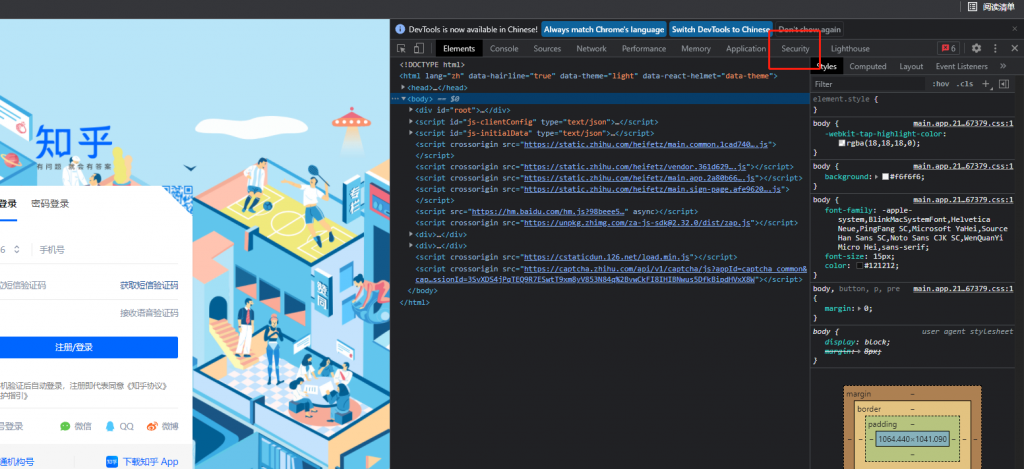
Task: Click the #f6f6f6 background color swatch
Action: (886, 177)
